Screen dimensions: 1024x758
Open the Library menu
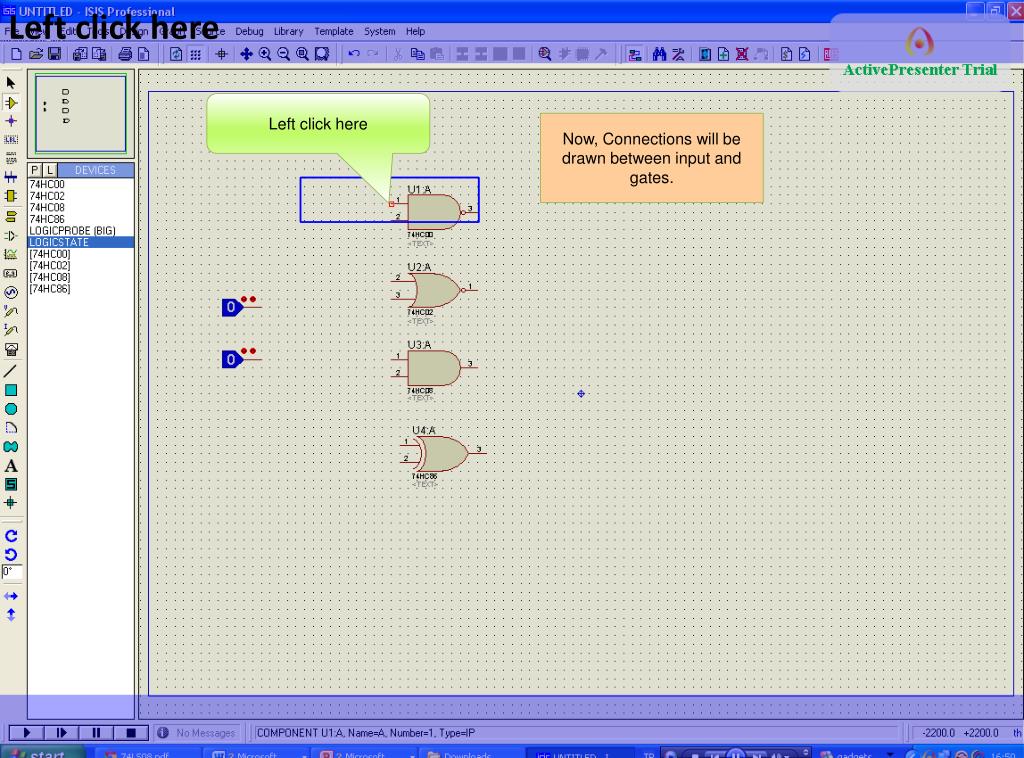tap(289, 31)
